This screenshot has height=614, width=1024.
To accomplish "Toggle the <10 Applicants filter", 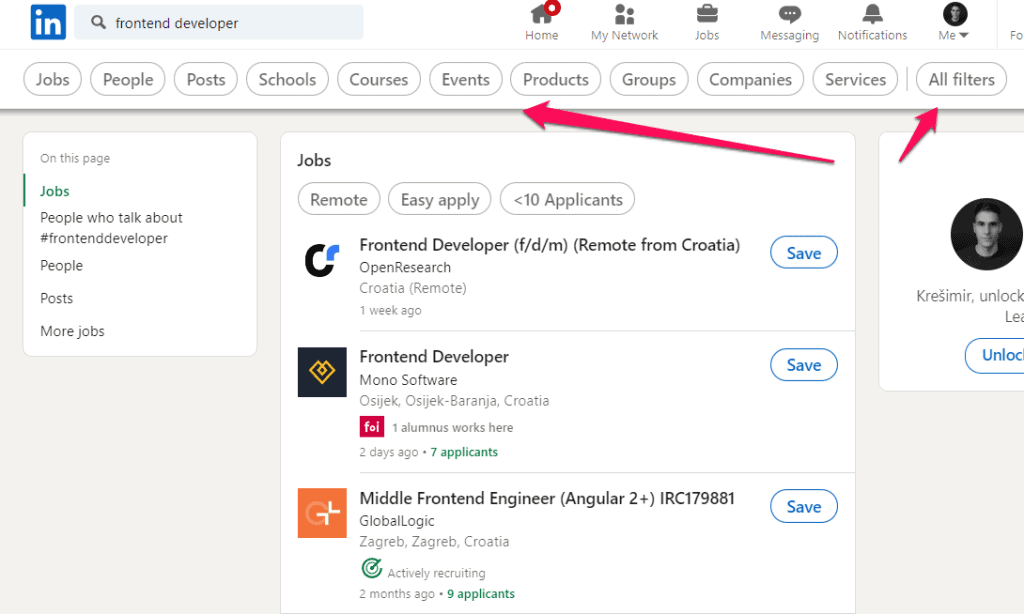I will 568,199.
